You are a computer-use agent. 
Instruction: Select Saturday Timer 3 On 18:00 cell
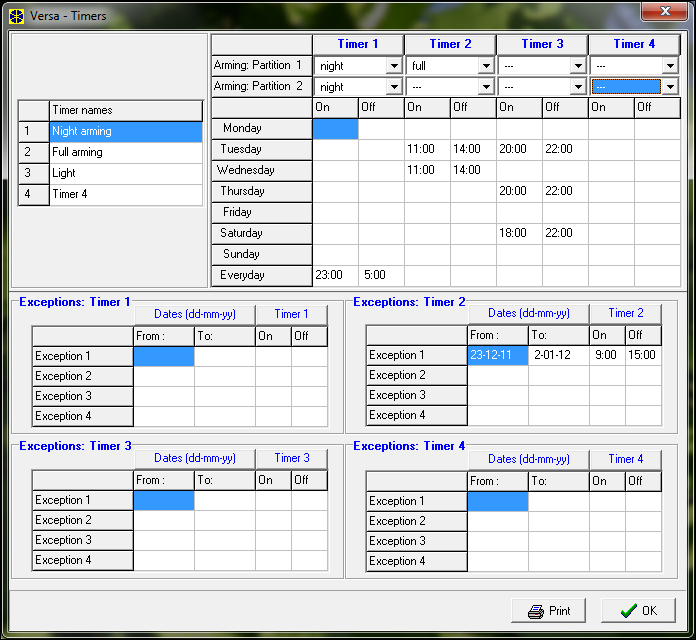[519, 233]
